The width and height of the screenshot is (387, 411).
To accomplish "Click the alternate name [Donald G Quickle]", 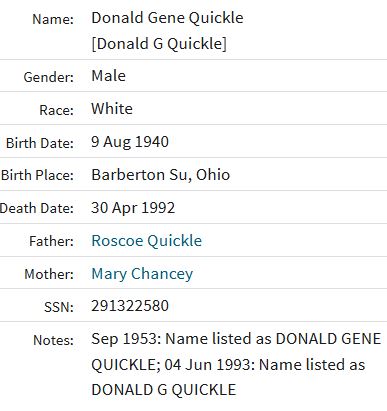I will click(x=159, y=44).
